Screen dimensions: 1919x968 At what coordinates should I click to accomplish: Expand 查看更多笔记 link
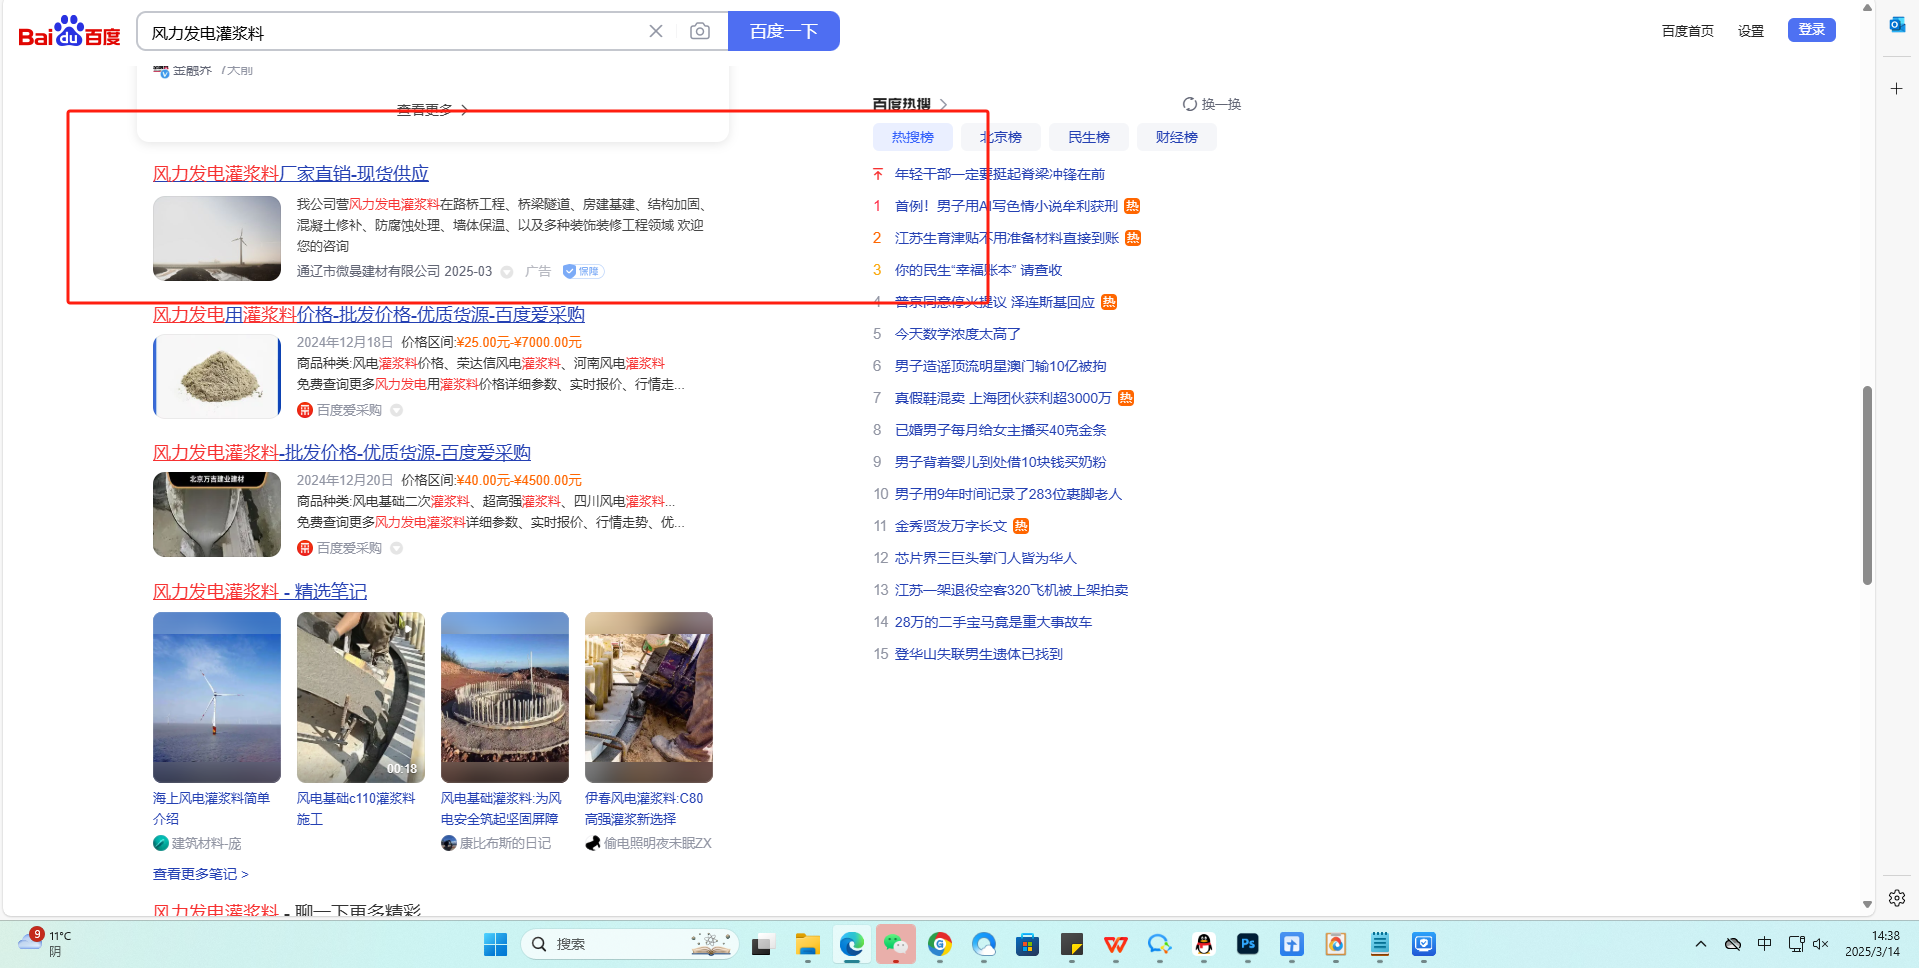pos(200,874)
